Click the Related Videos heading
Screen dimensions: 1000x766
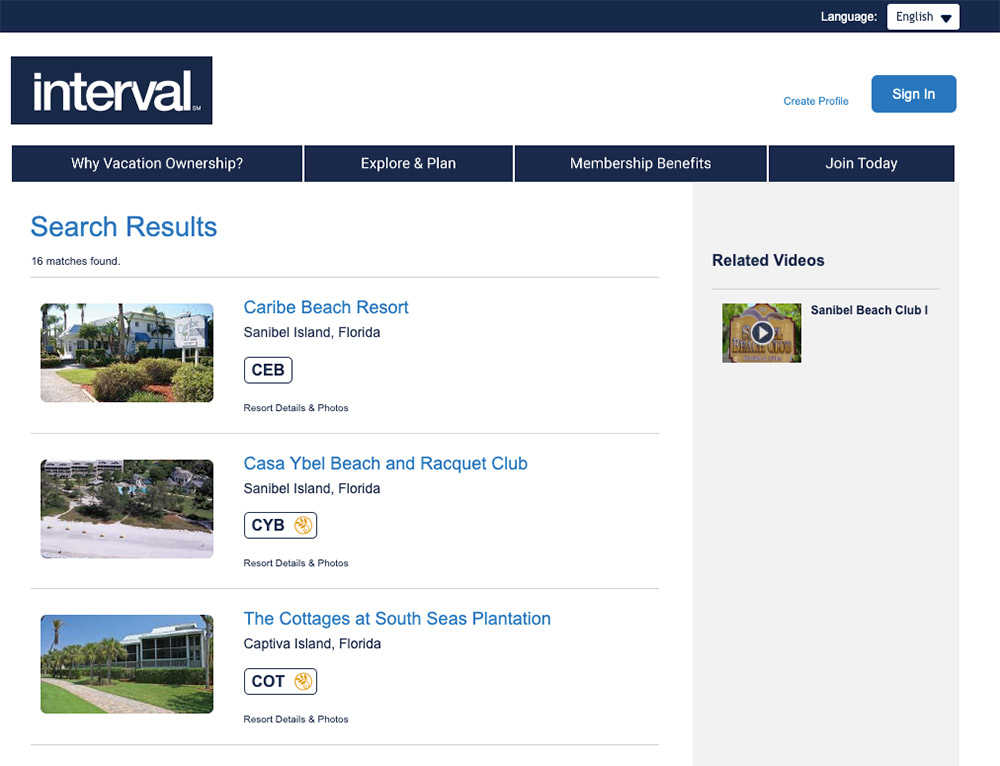[768, 260]
